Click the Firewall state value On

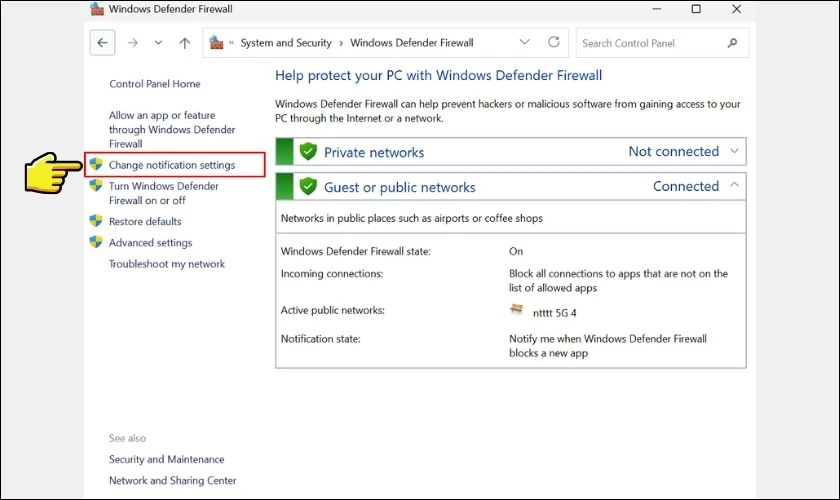point(516,251)
